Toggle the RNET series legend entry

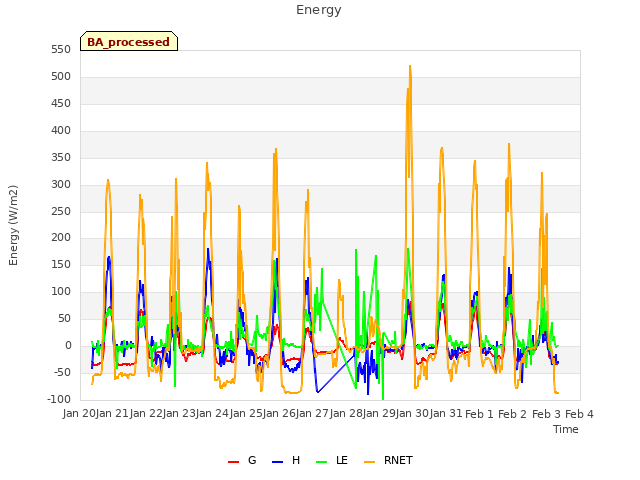click(388, 461)
